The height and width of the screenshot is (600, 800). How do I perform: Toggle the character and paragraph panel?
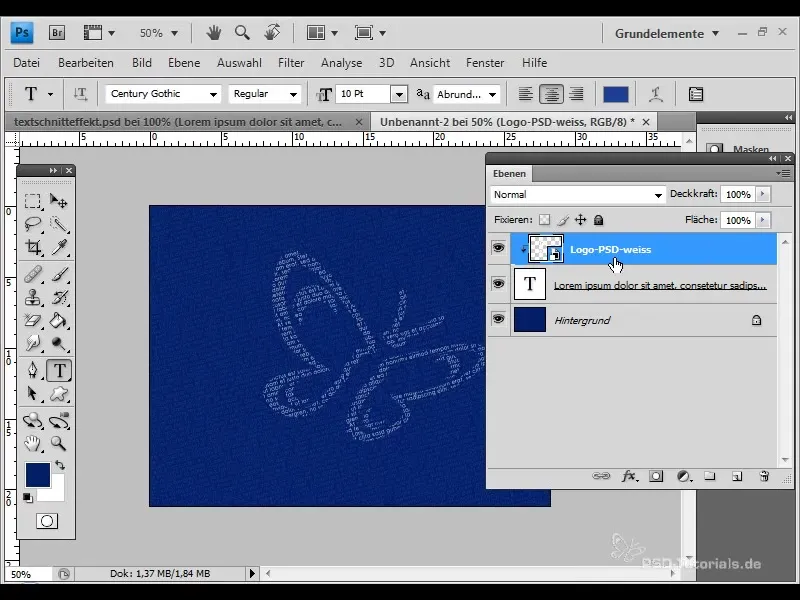[696, 94]
